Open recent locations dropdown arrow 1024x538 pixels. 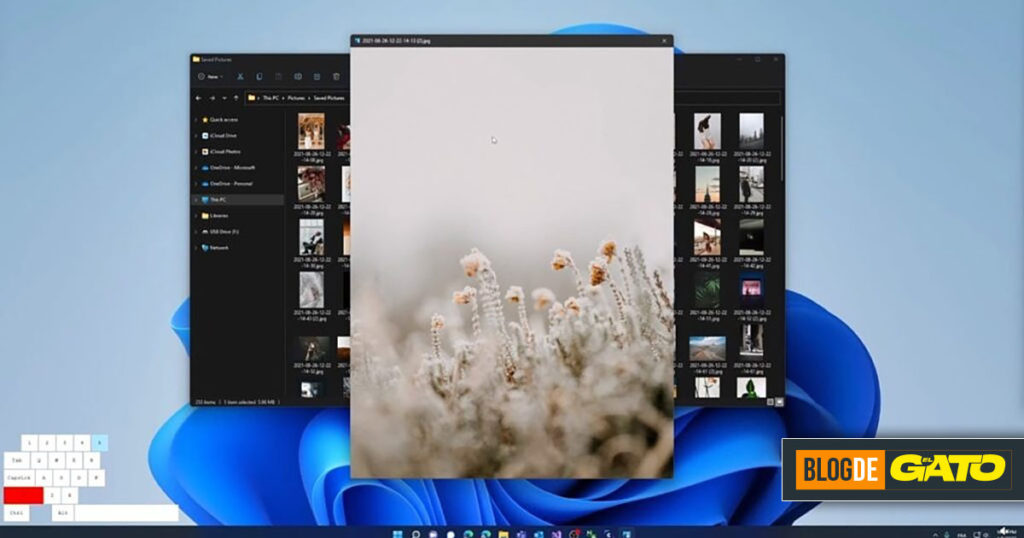click(x=224, y=98)
